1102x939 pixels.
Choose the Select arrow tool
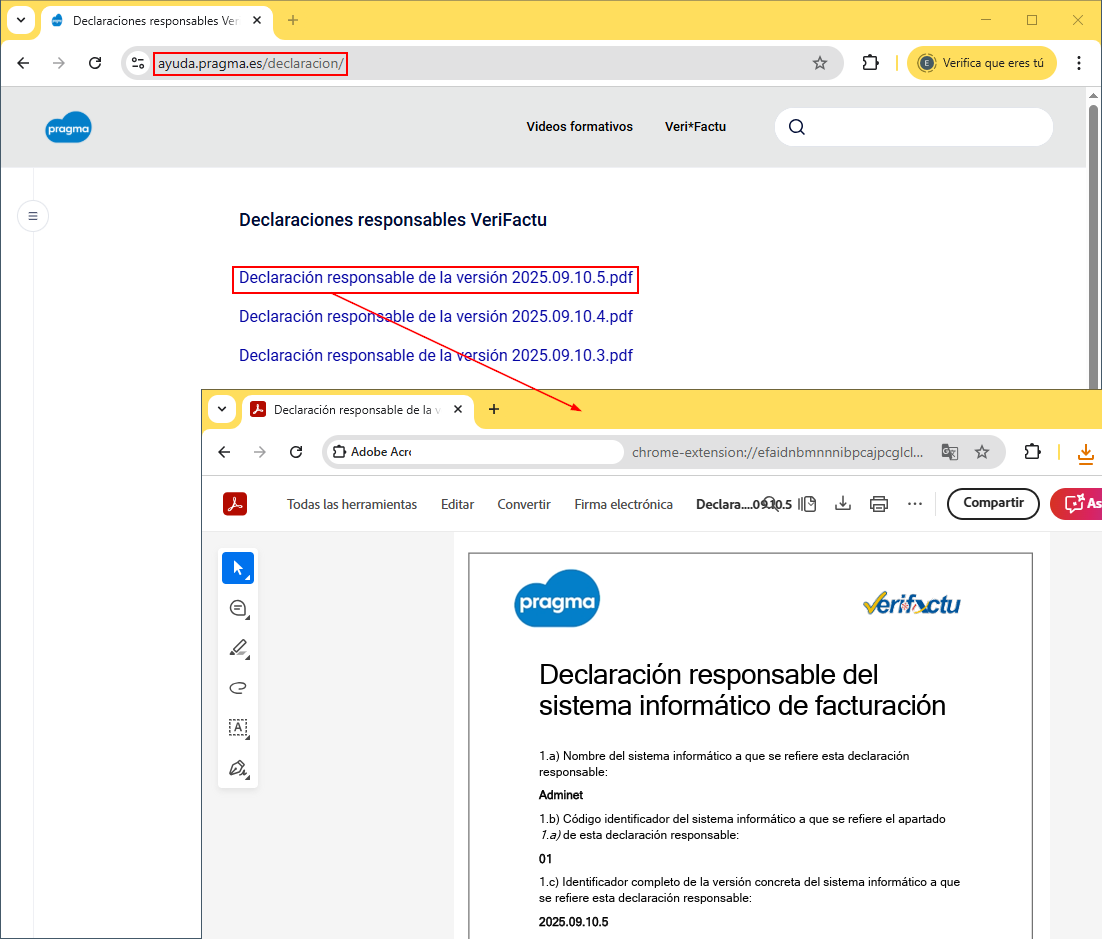pyautogui.click(x=238, y=568)
